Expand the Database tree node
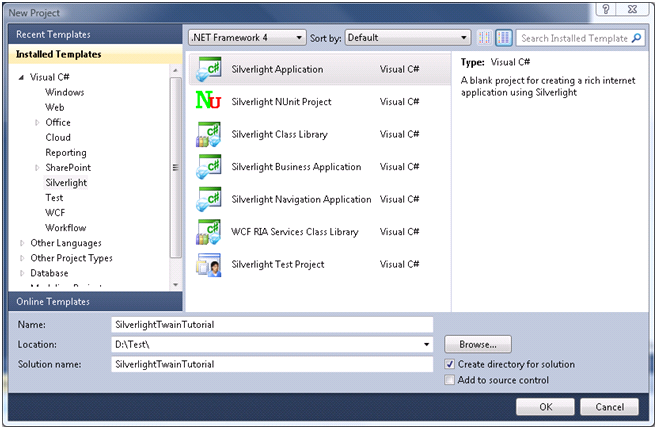Viewport: 657px width, 429px height. tap(22, 273)
